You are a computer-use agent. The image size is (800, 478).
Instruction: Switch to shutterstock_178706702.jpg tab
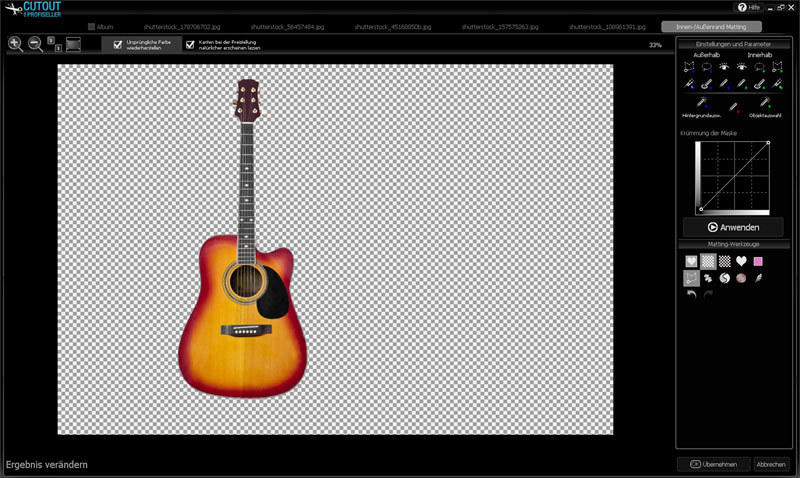[x=182, y=27]
